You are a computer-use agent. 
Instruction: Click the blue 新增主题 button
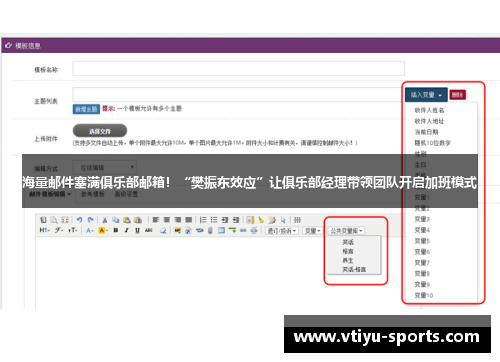click(86, 109)
